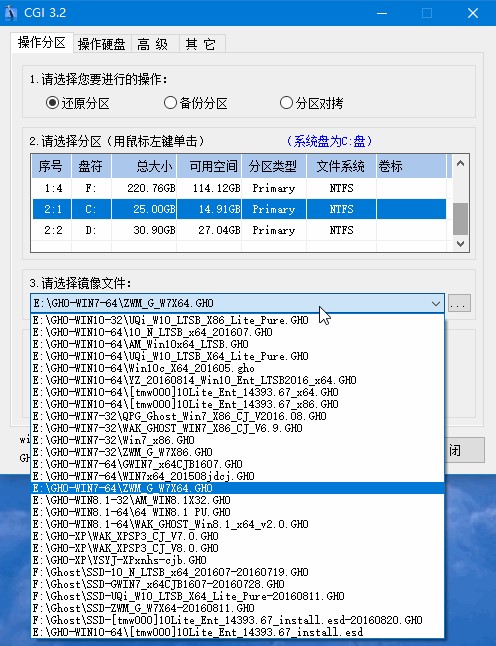Click the CGI app icon in title bar
Viewport: 496px width, 646px height.
10,12
